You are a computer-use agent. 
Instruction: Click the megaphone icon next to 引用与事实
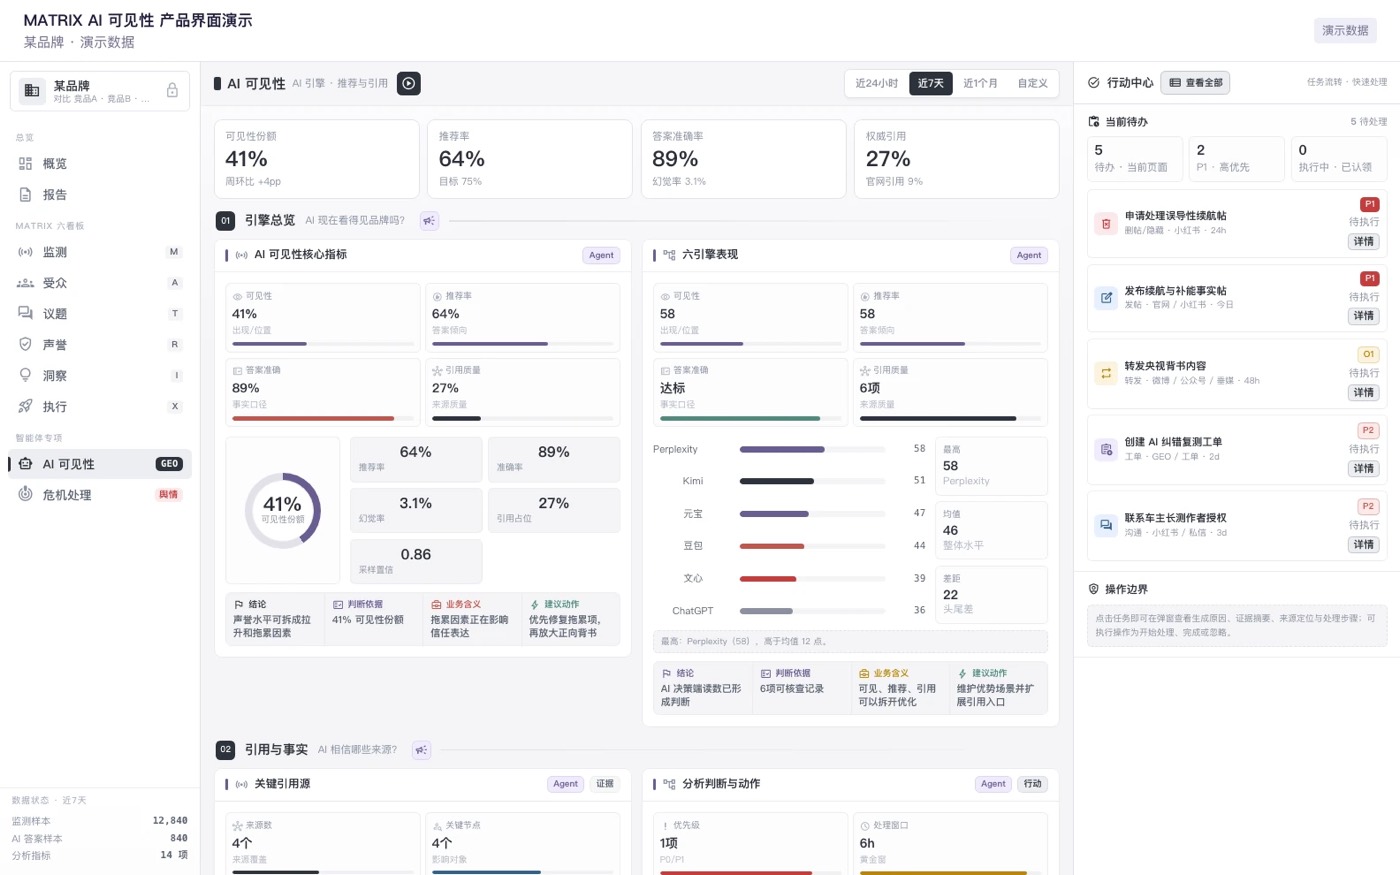421,750
